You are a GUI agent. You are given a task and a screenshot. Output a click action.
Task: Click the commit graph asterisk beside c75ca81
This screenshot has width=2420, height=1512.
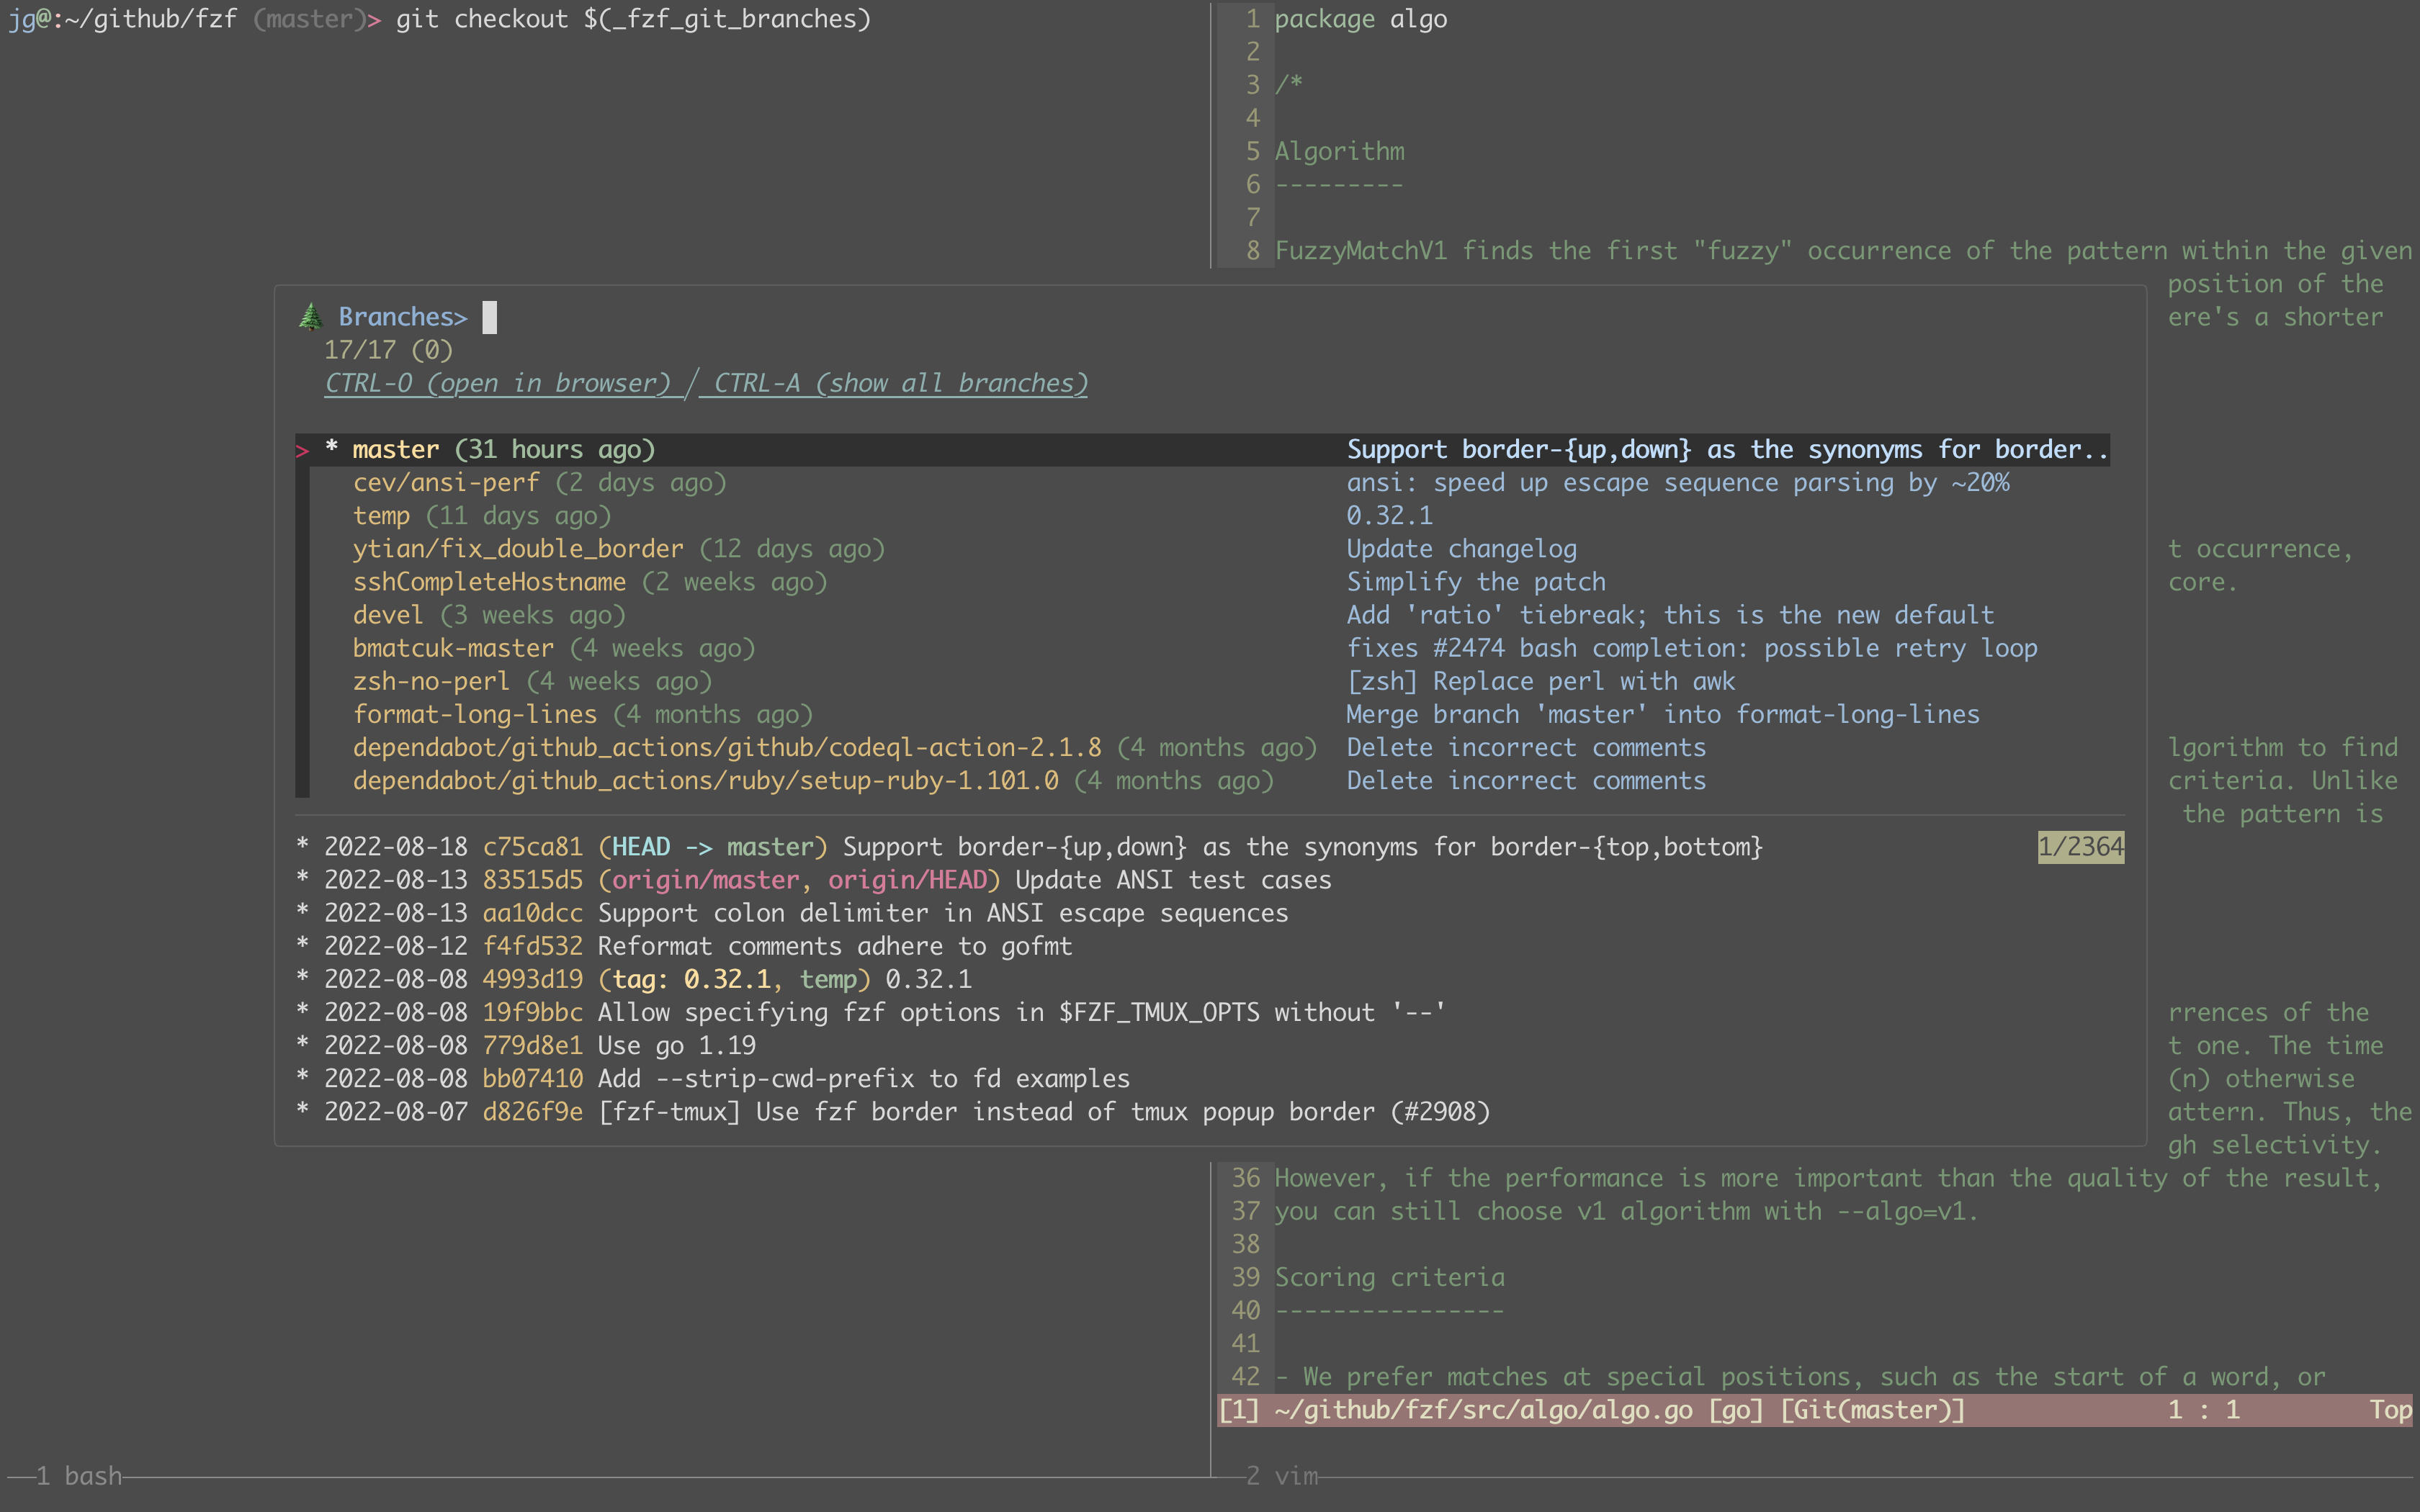click(x=302, y=847)
